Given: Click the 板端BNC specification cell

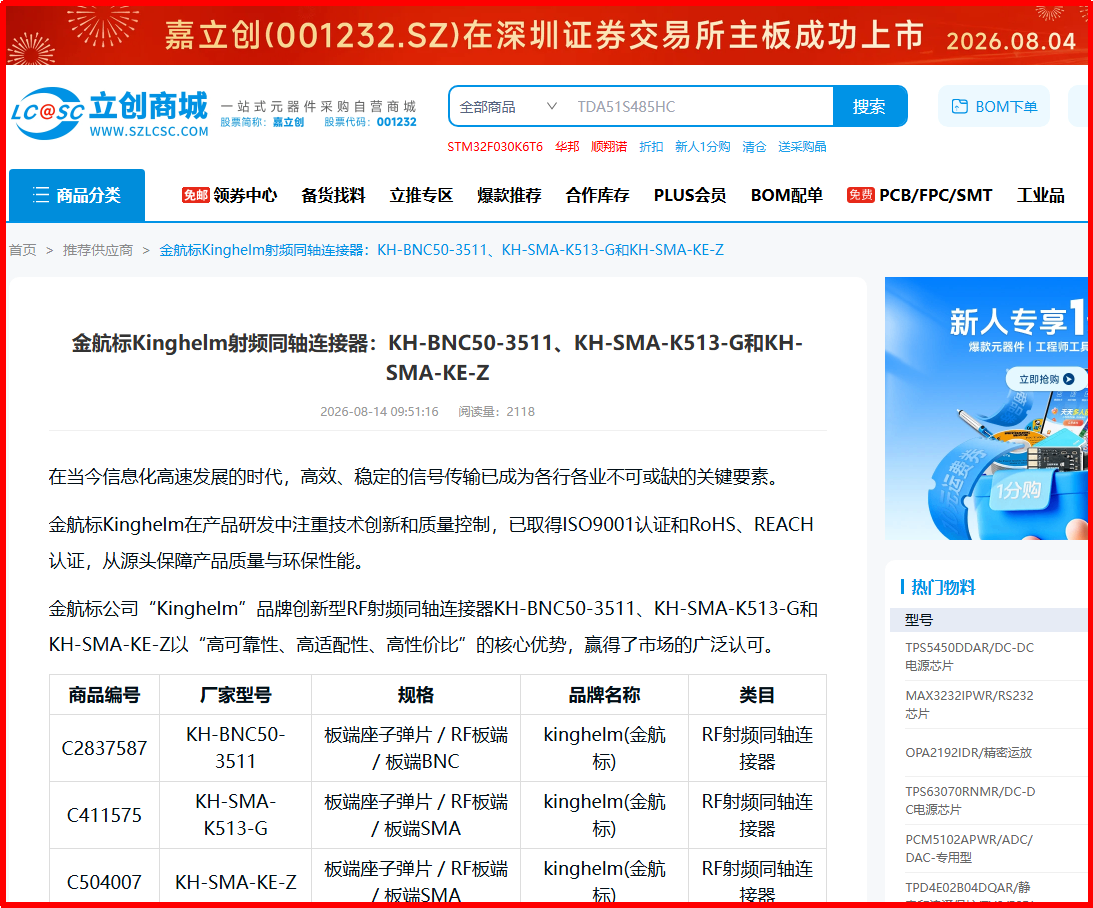Looking at the screenshot, I should click(416, 748).
